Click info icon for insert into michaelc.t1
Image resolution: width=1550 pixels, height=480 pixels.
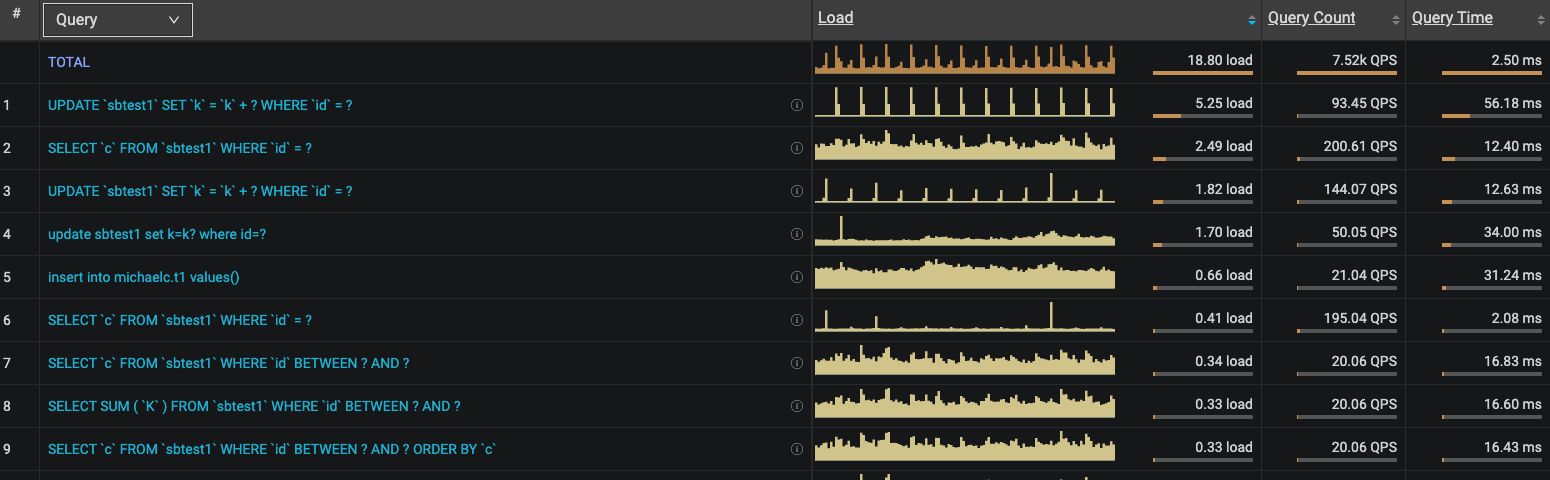coord(797,277)
